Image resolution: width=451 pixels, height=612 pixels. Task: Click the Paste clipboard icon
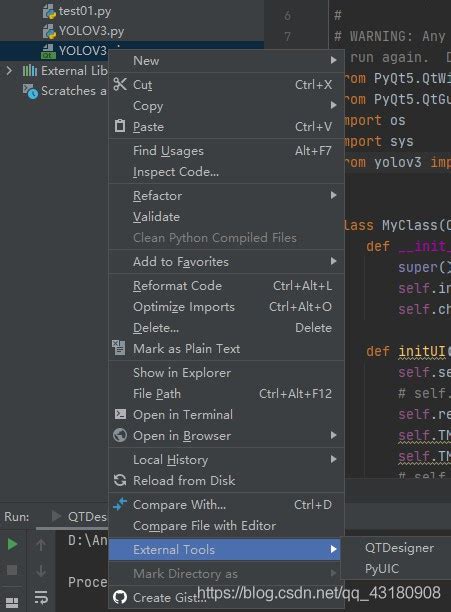pyautogui.click(x=120, y=126)
